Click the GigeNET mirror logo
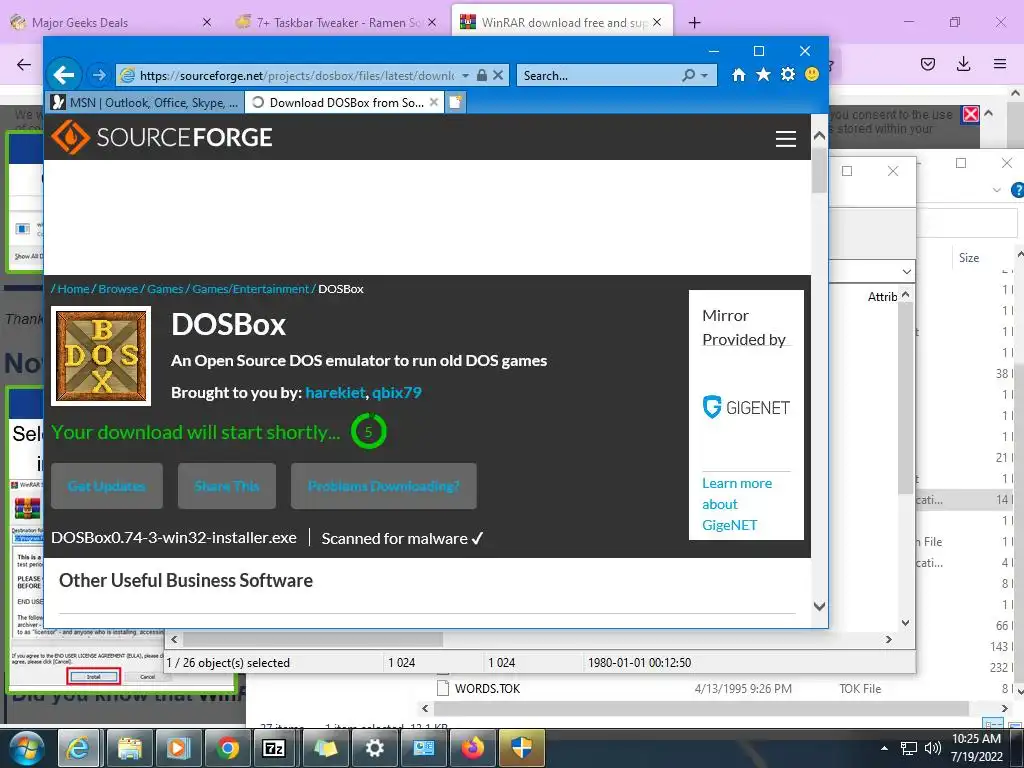The image size is (1024, 768). [x=746, y=407]
